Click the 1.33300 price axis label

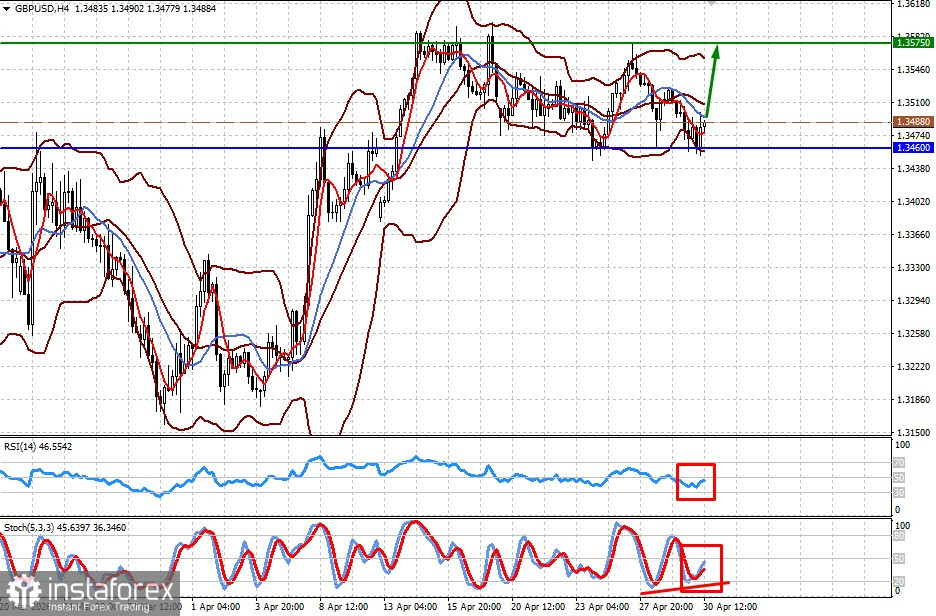[x=913, y=267]
